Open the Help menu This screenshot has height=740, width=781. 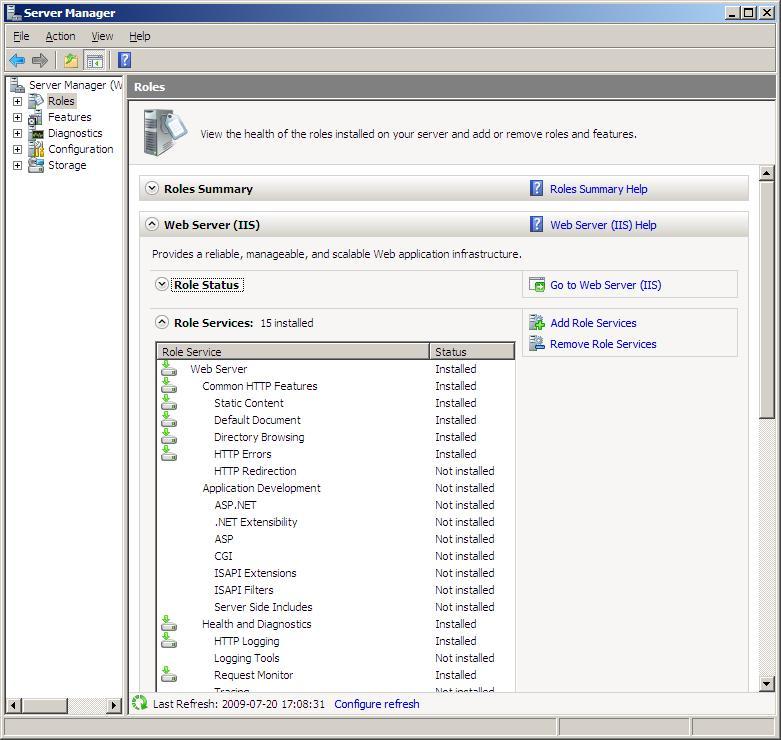coord(139,36)
